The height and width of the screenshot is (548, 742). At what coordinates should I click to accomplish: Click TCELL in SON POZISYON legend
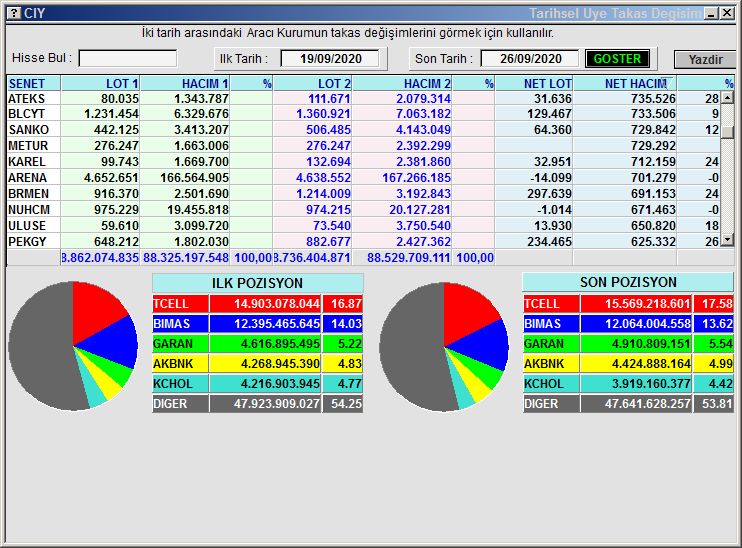(x=551, y=304)
